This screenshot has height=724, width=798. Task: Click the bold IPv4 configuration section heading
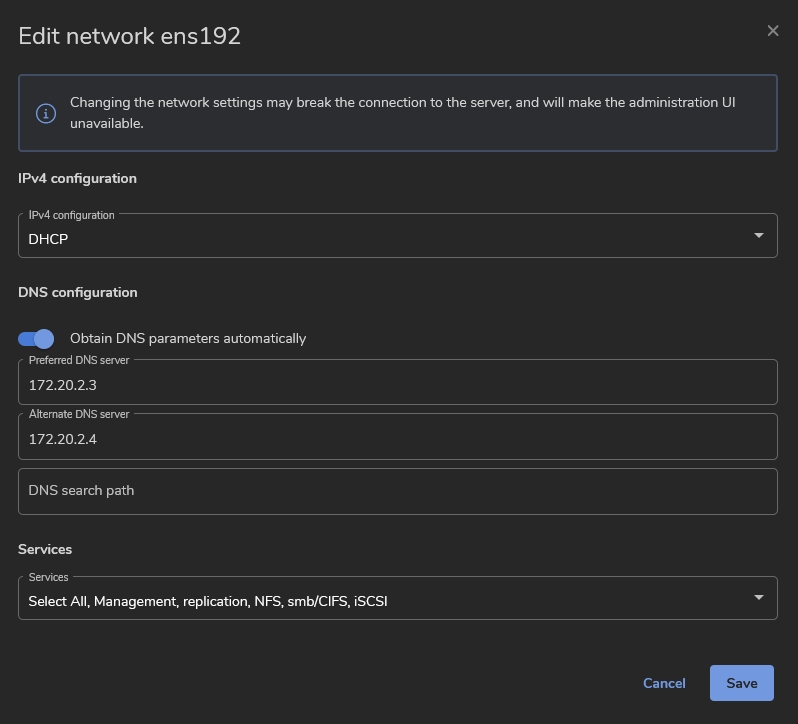click(x=77, y=178)
